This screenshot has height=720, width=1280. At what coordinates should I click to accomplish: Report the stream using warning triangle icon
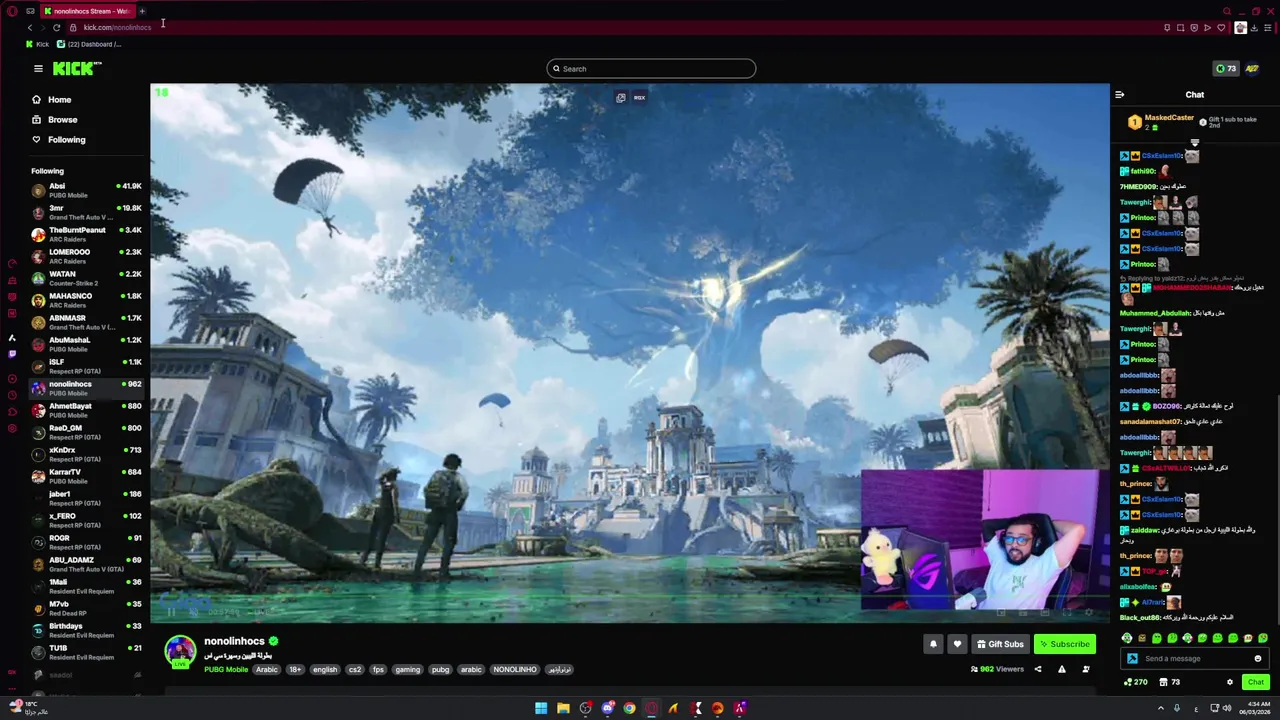pos(1061,669)
